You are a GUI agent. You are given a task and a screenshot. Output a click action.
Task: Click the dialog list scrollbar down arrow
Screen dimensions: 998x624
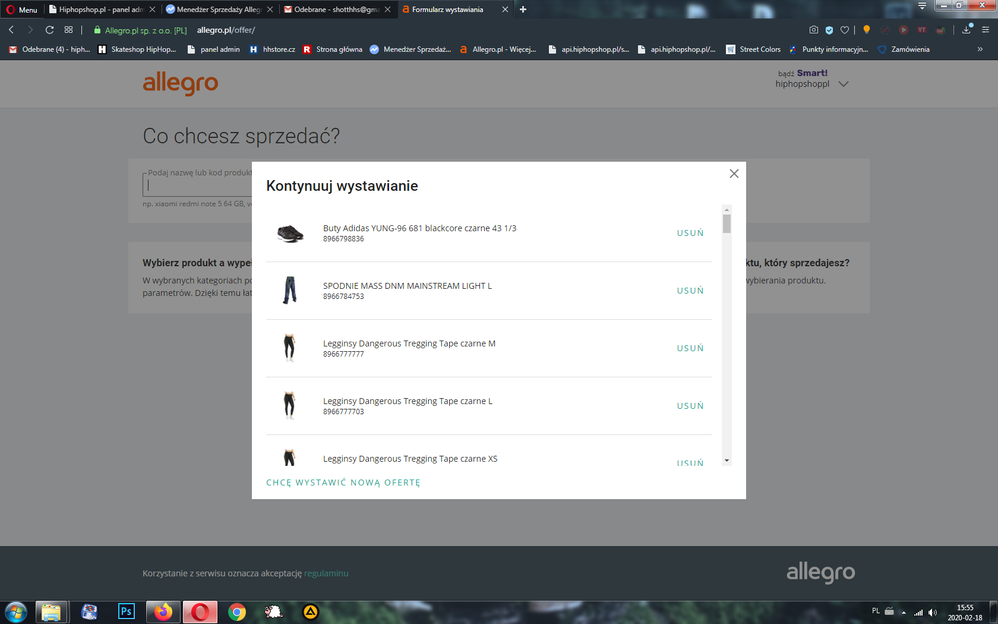[x=727, y=460]
